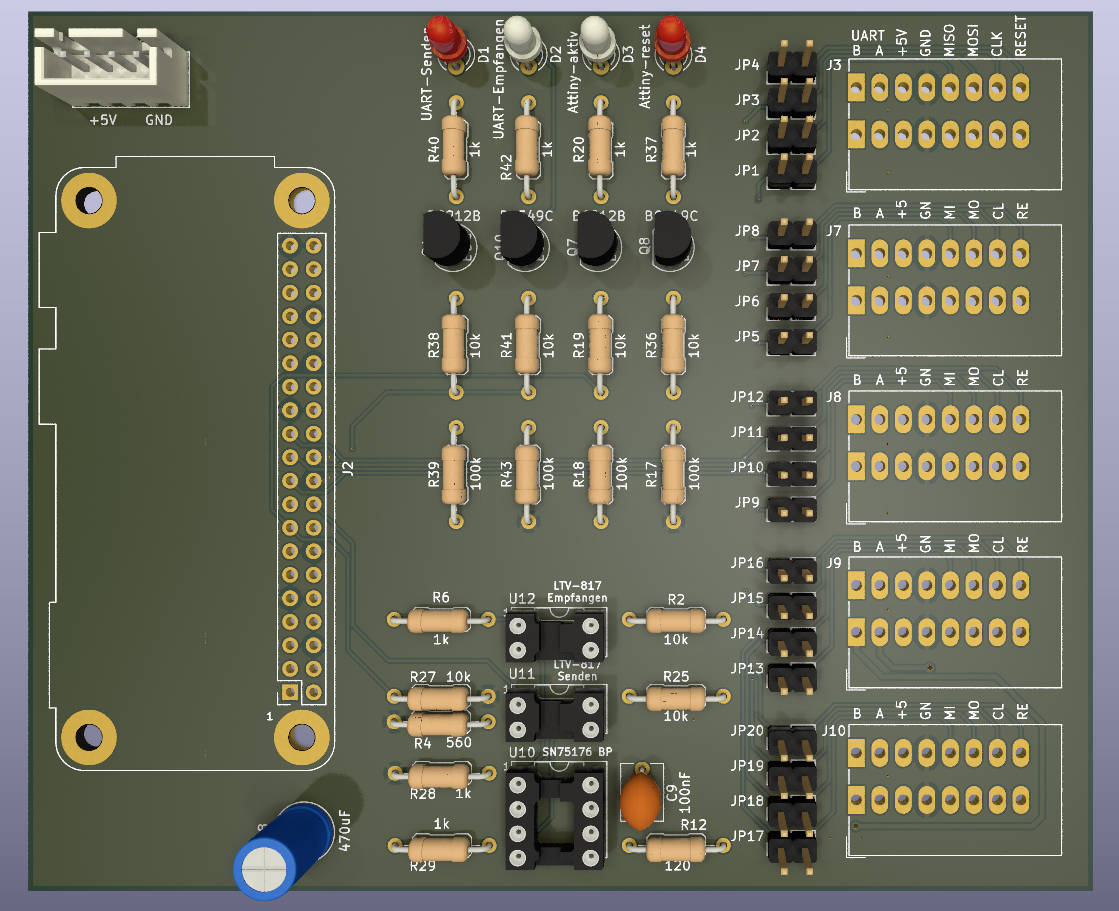1119x911 pixels.
Task: Click the 100k resistor R39
Action: pos(455,474)
